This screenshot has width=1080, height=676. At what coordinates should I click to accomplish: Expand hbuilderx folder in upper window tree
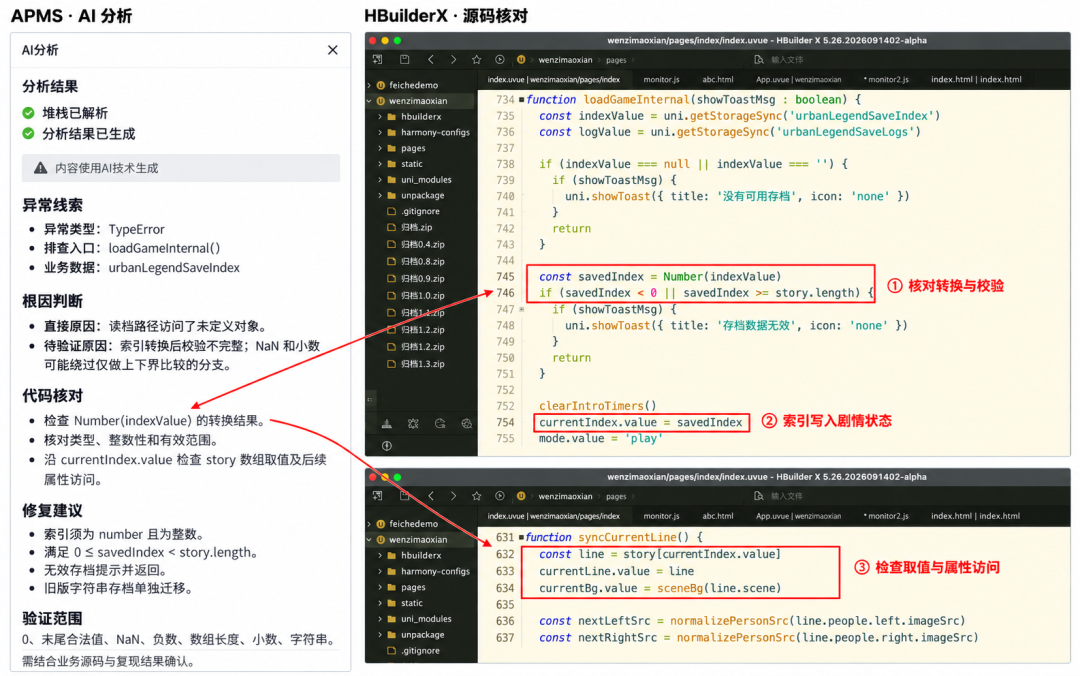click(380, 116)
